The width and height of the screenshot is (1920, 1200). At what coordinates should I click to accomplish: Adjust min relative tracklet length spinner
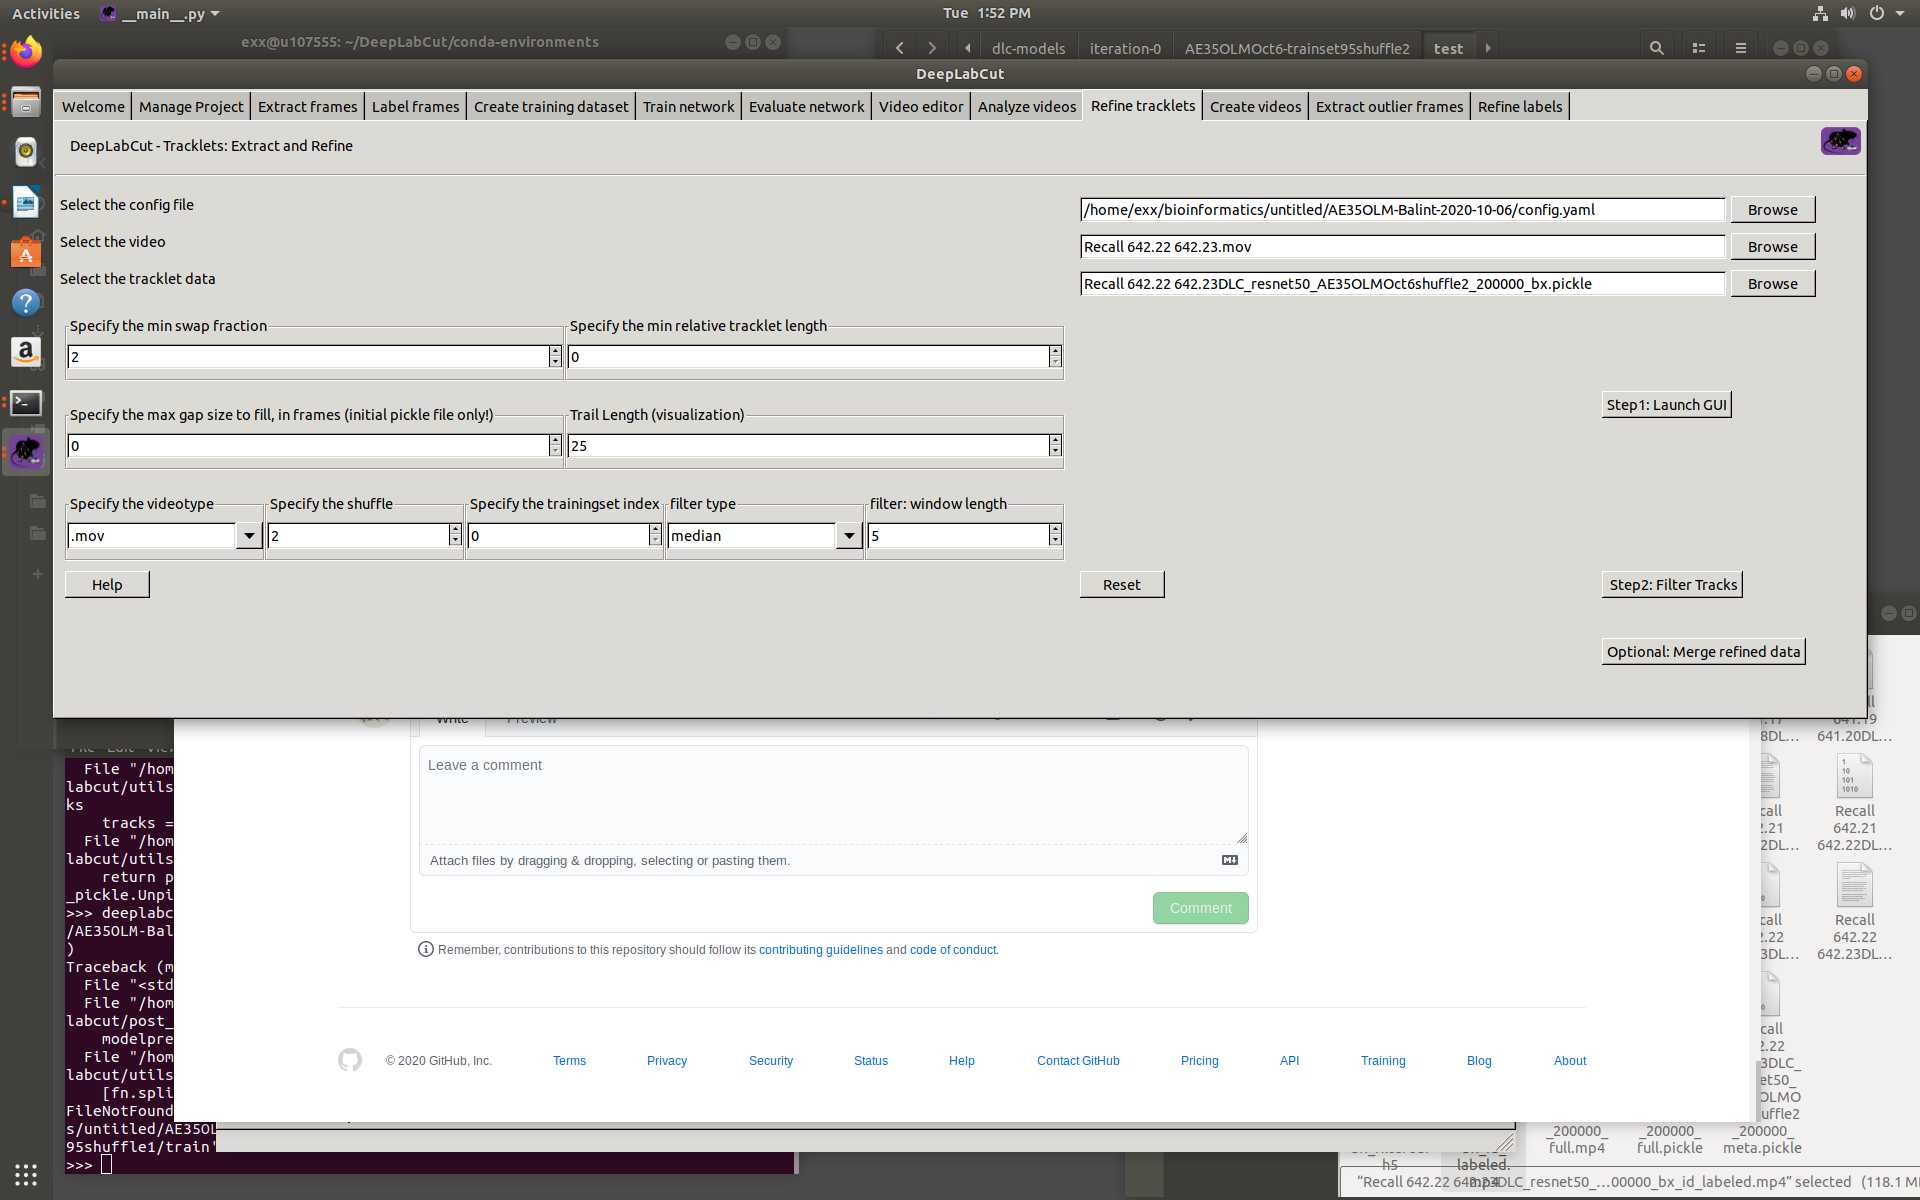1055,356
